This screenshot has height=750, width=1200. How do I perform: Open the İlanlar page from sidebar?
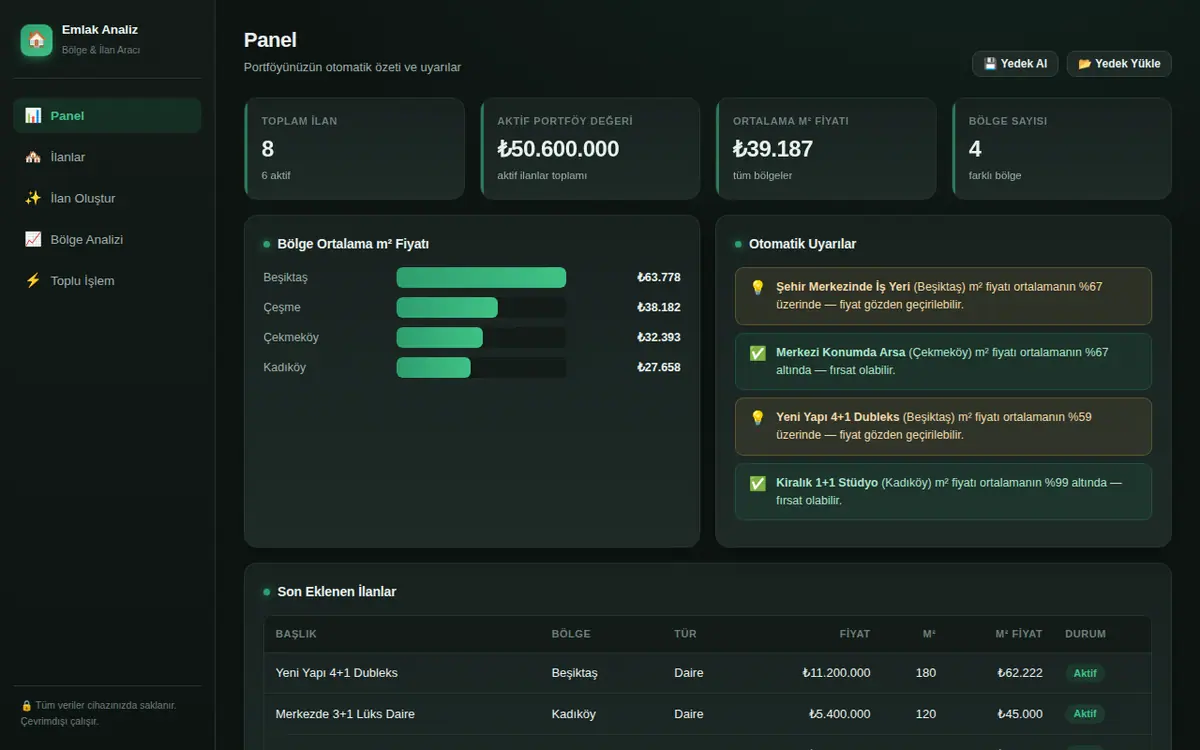click(x=107, y=157)
